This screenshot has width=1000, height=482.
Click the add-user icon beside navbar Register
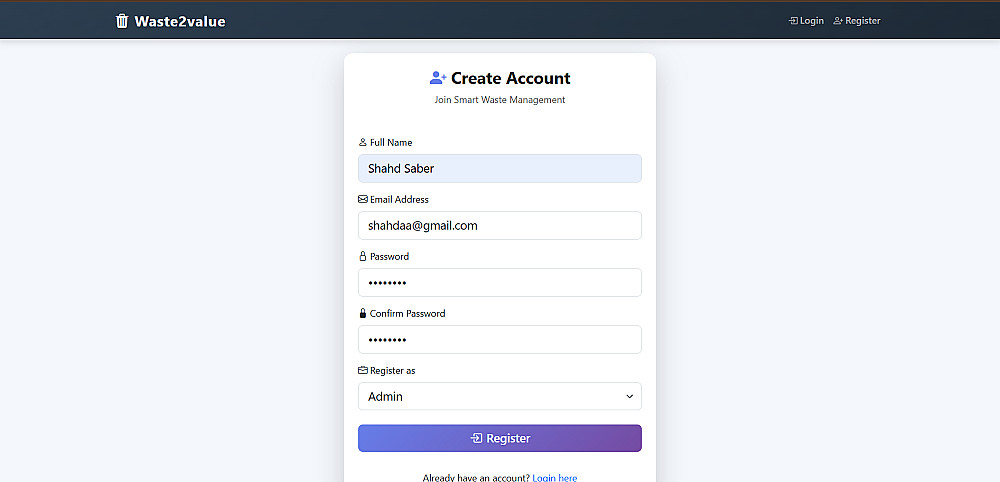[x=838, y=21]
